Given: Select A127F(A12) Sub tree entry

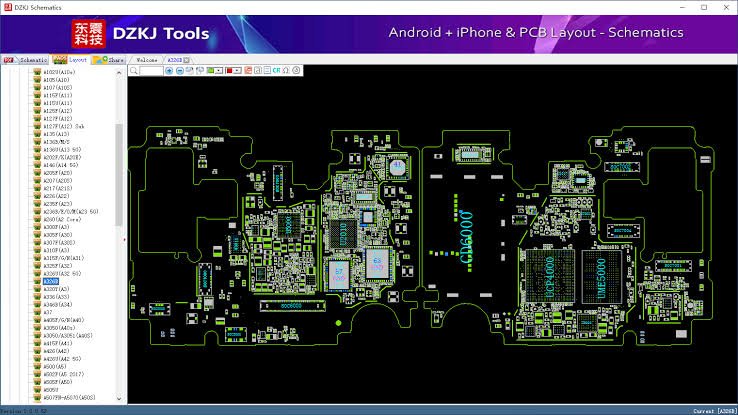Looking at the screenshot, I should coord(64,126).
